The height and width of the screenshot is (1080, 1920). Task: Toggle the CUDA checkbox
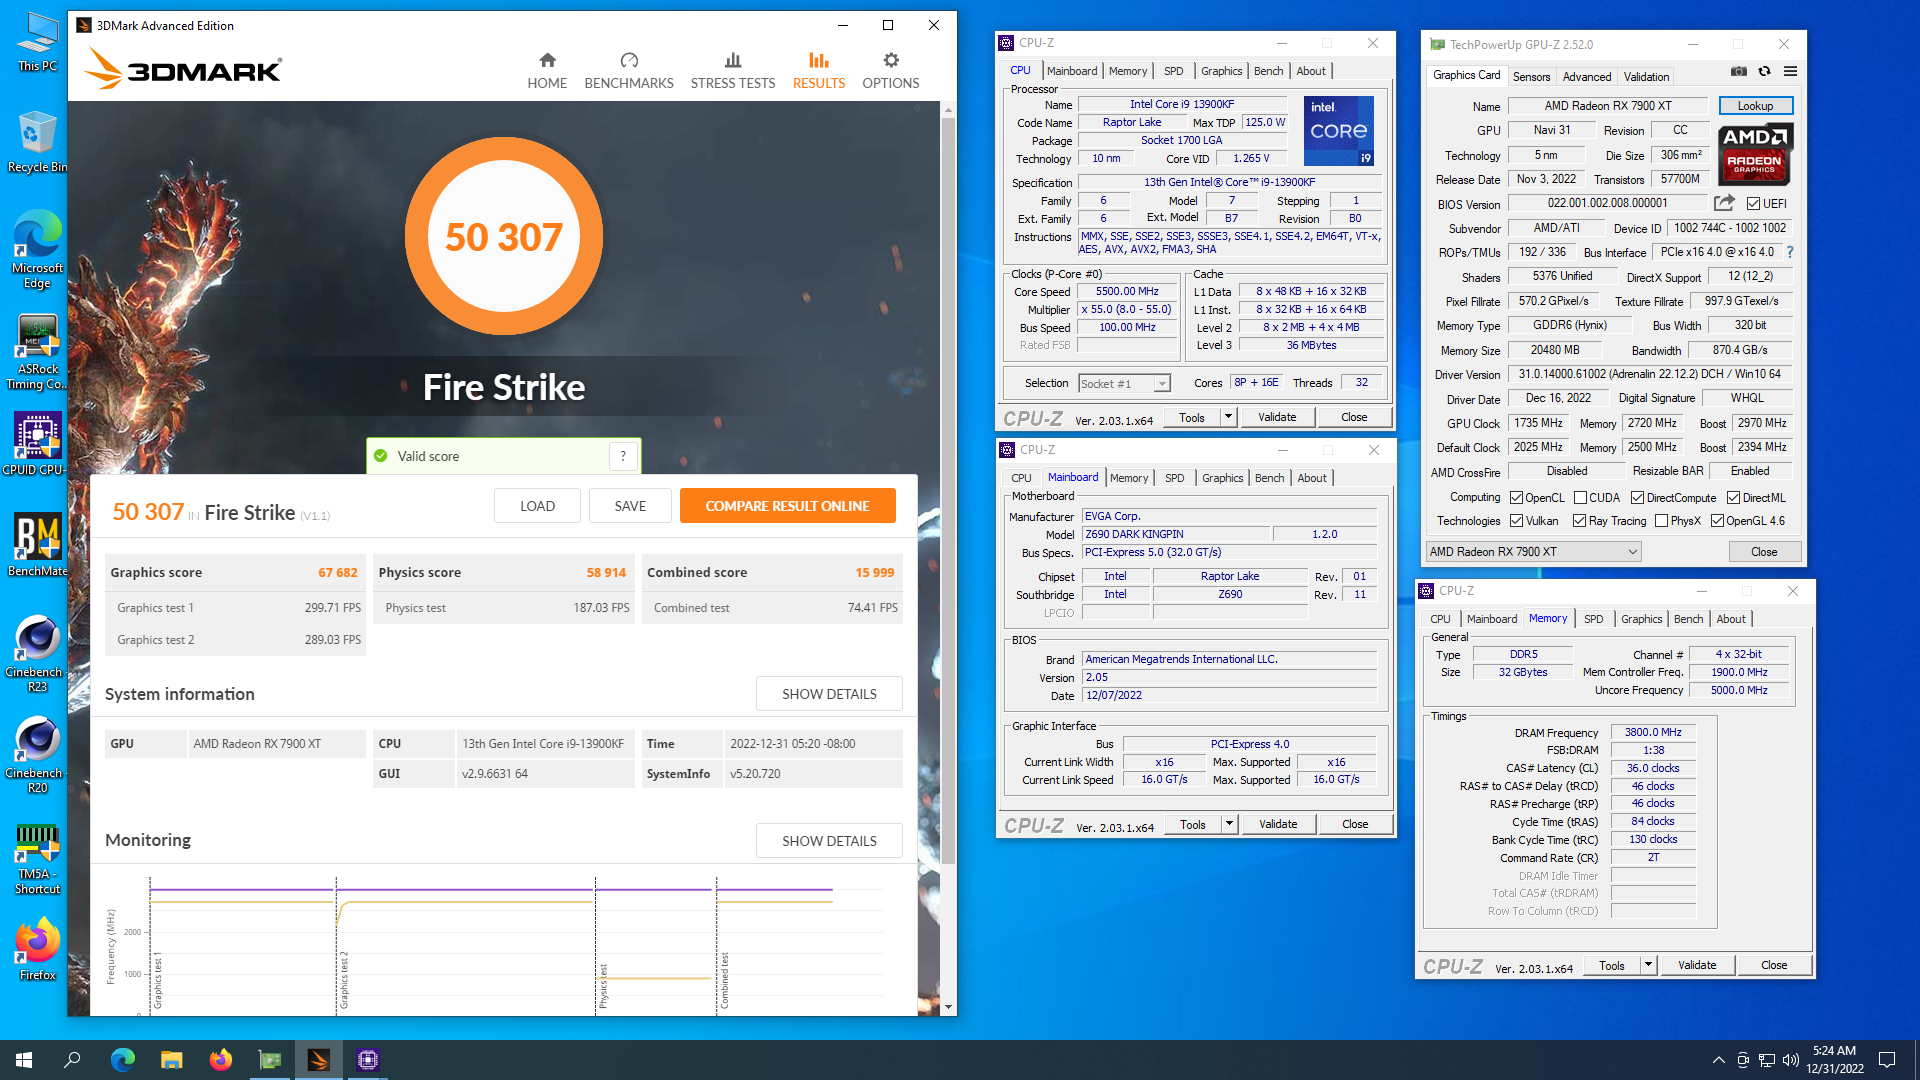[x=1580, y=498]
